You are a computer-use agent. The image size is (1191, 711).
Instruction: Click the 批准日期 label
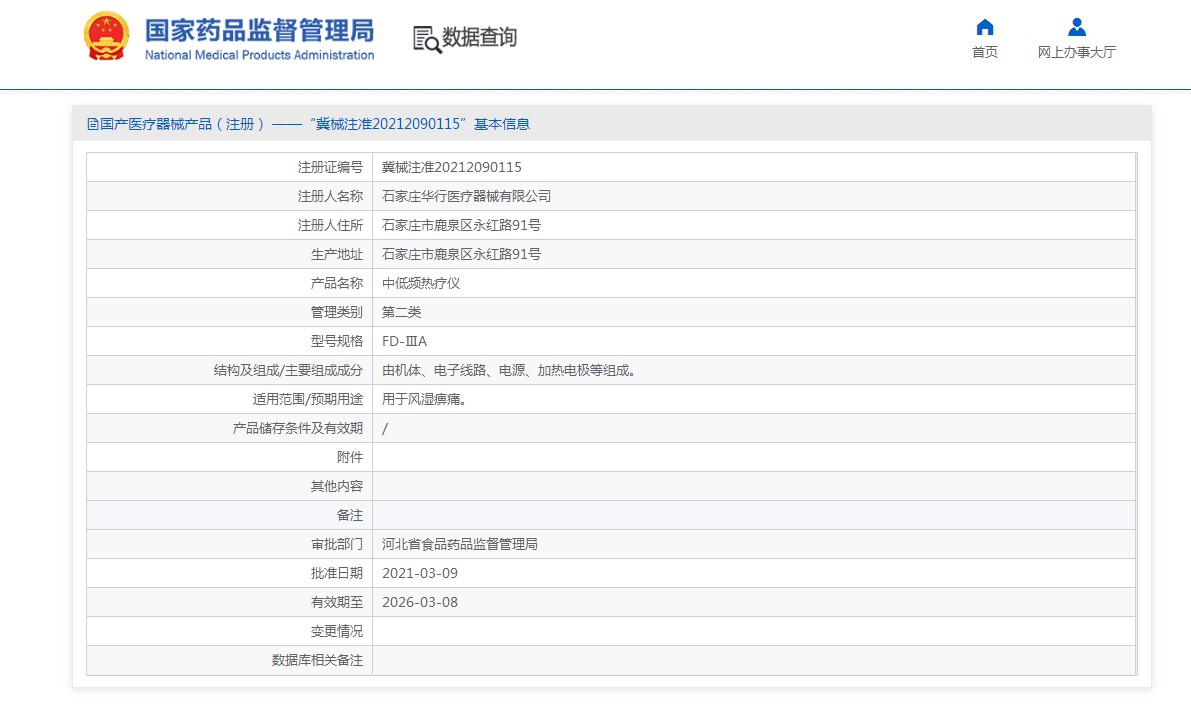click(336, 573)
